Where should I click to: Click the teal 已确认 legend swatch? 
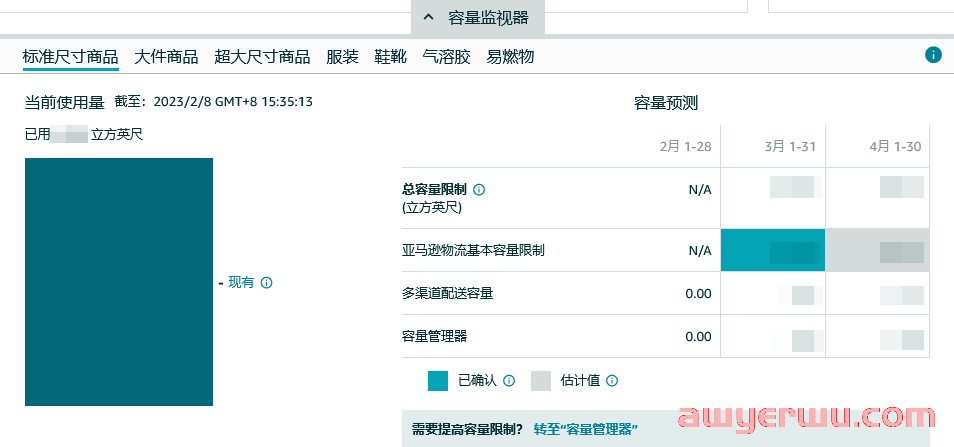click(x=437, y=381)
